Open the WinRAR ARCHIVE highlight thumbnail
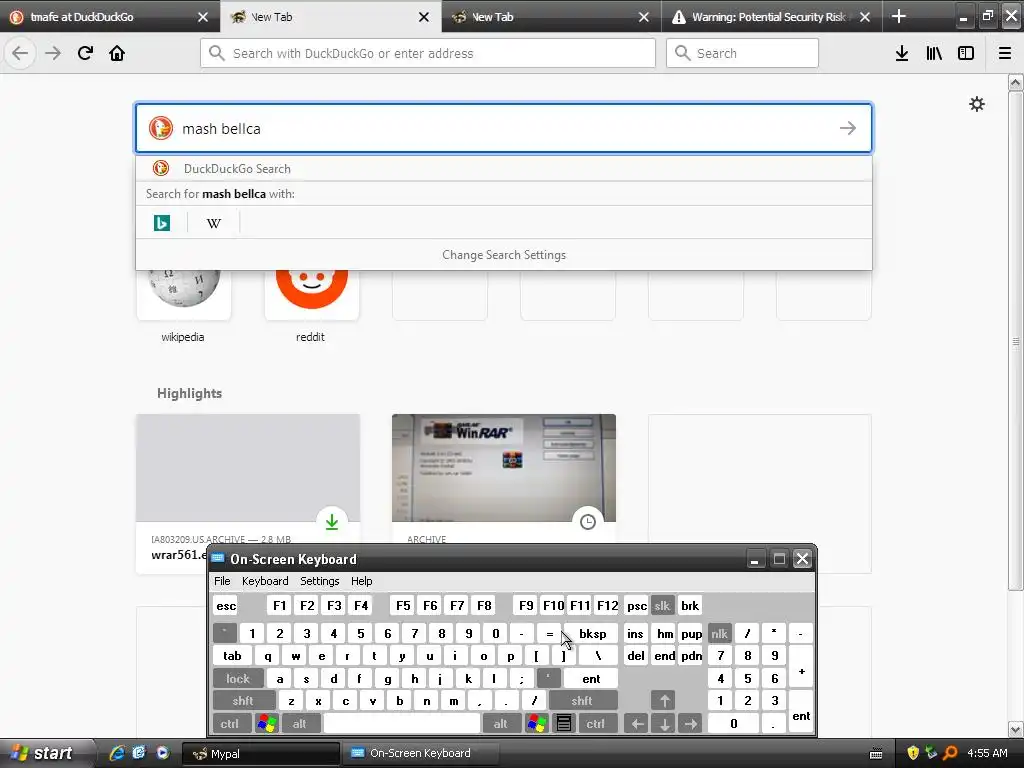The height and width of the screenshot is (768, 1024). [504, 468]
